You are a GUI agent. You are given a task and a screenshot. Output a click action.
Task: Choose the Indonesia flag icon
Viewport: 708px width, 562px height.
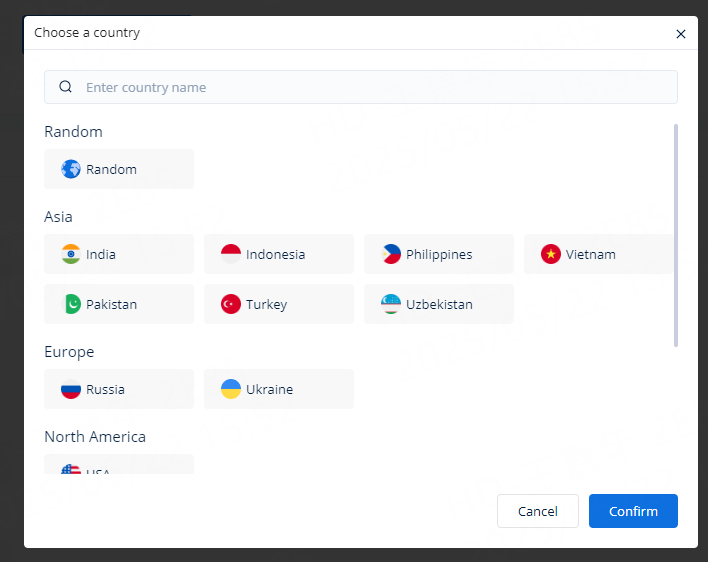point(231,254)
